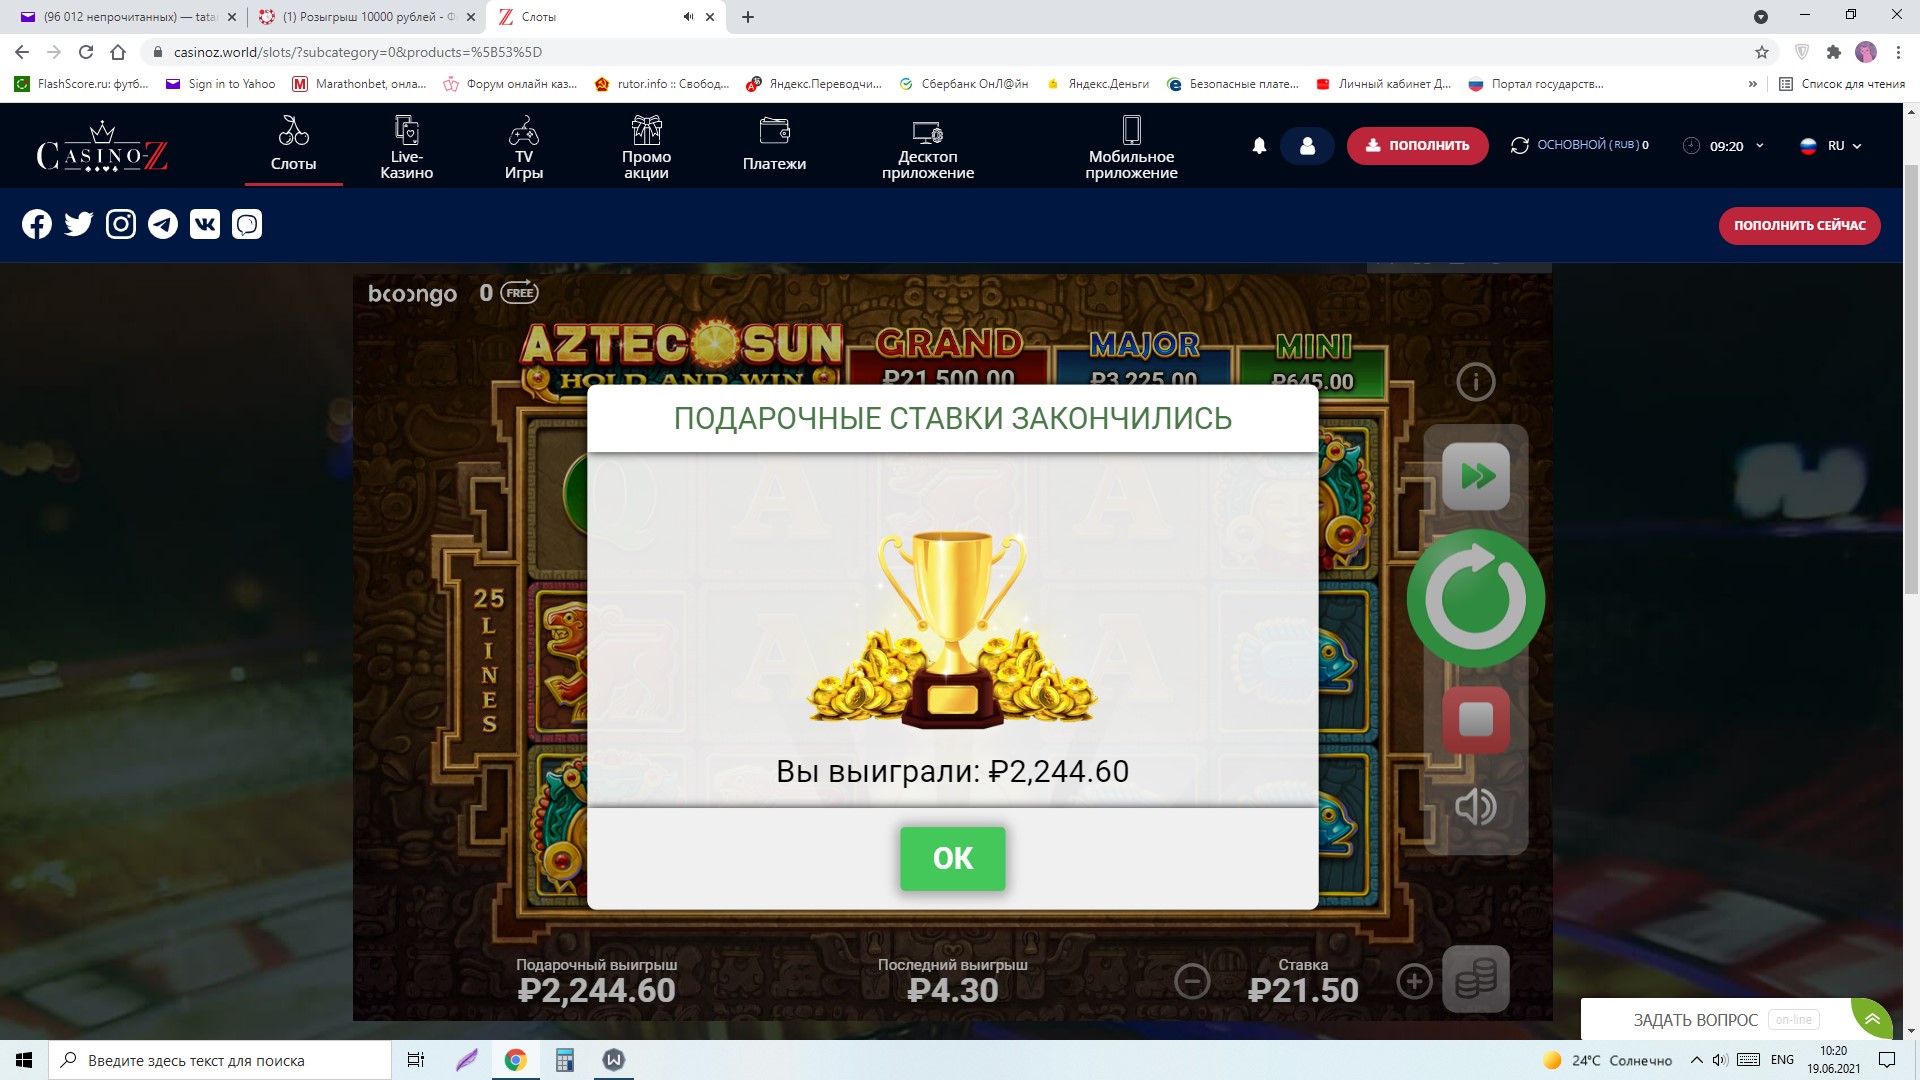This screenshot has width=1920, height=1080.
Task: Expand the 09:20 time dropdown
Action: tap(1723, 146)
